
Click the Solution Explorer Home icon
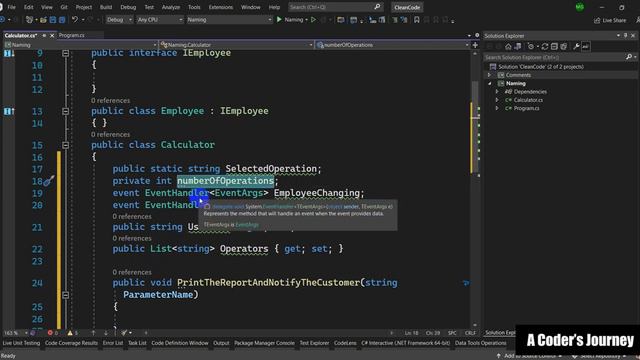(508, 47)
